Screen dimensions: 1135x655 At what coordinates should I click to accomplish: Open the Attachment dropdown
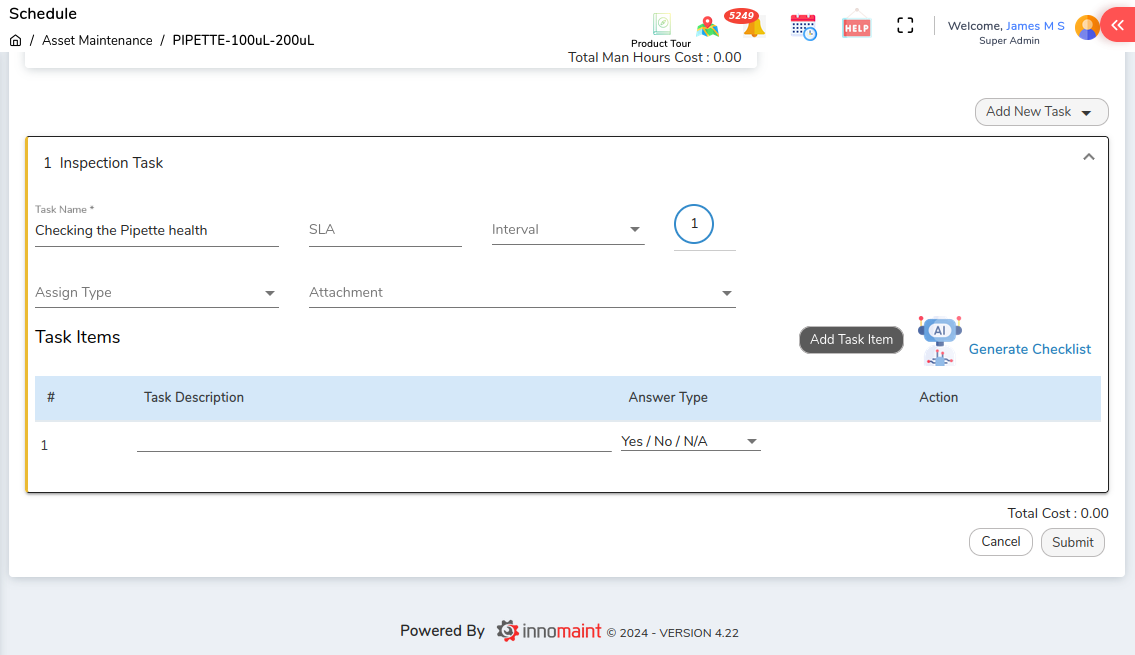[x=521, y=293]
